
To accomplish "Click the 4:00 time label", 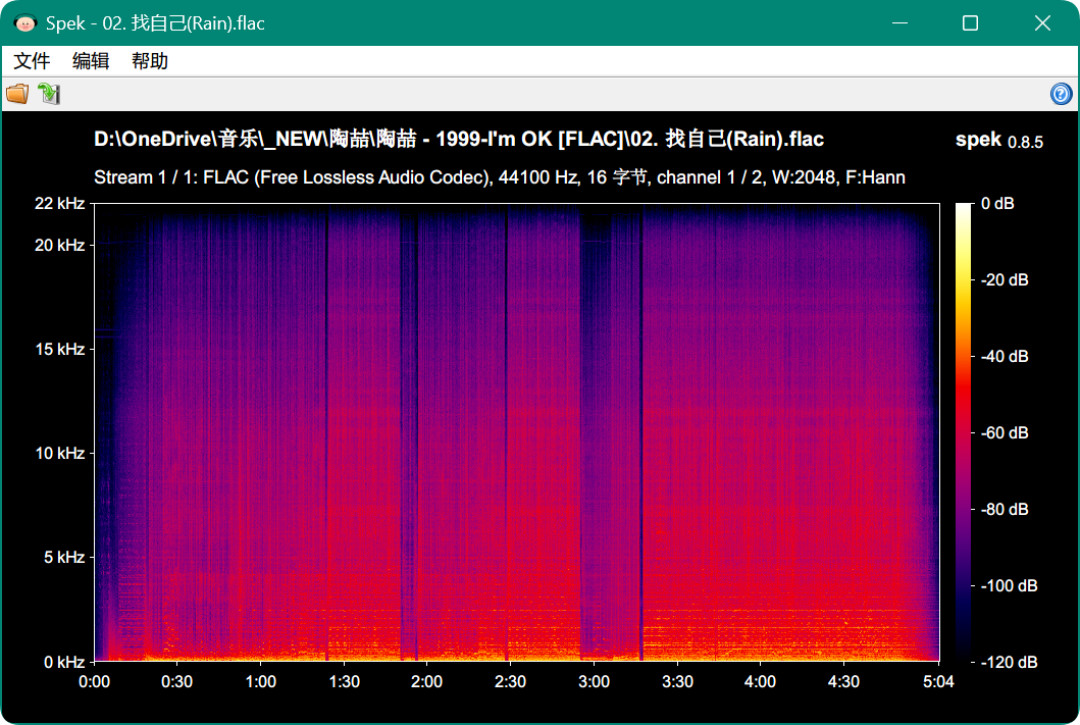I will coord(760,682).
